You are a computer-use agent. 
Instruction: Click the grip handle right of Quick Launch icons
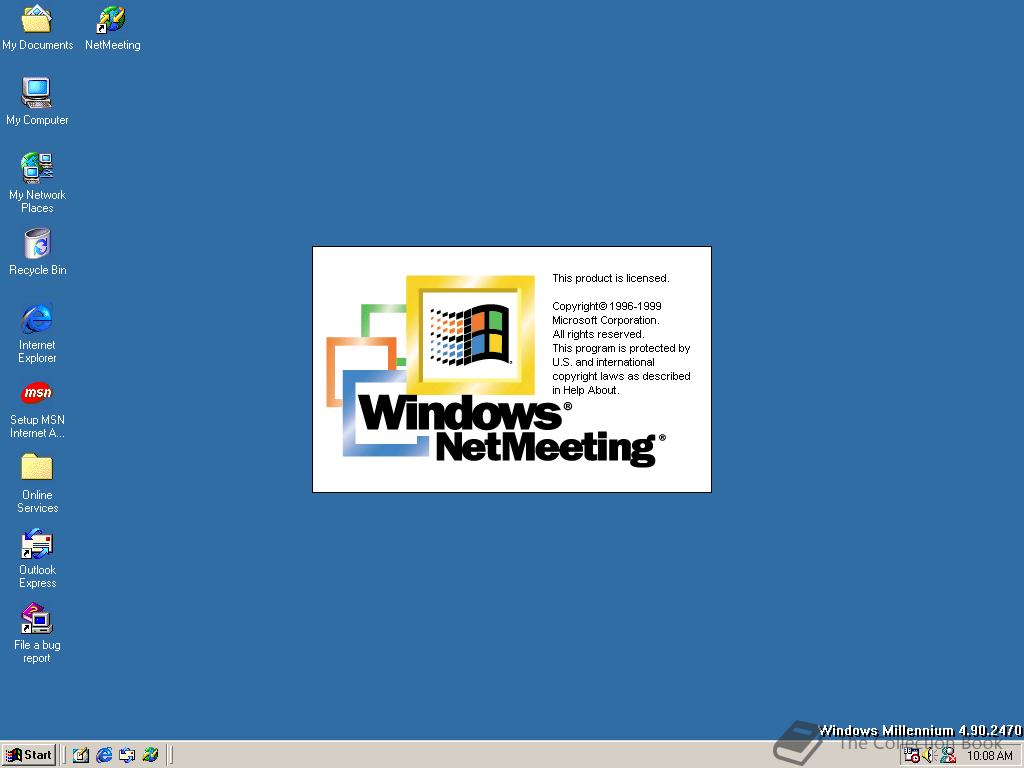[170, 755]
